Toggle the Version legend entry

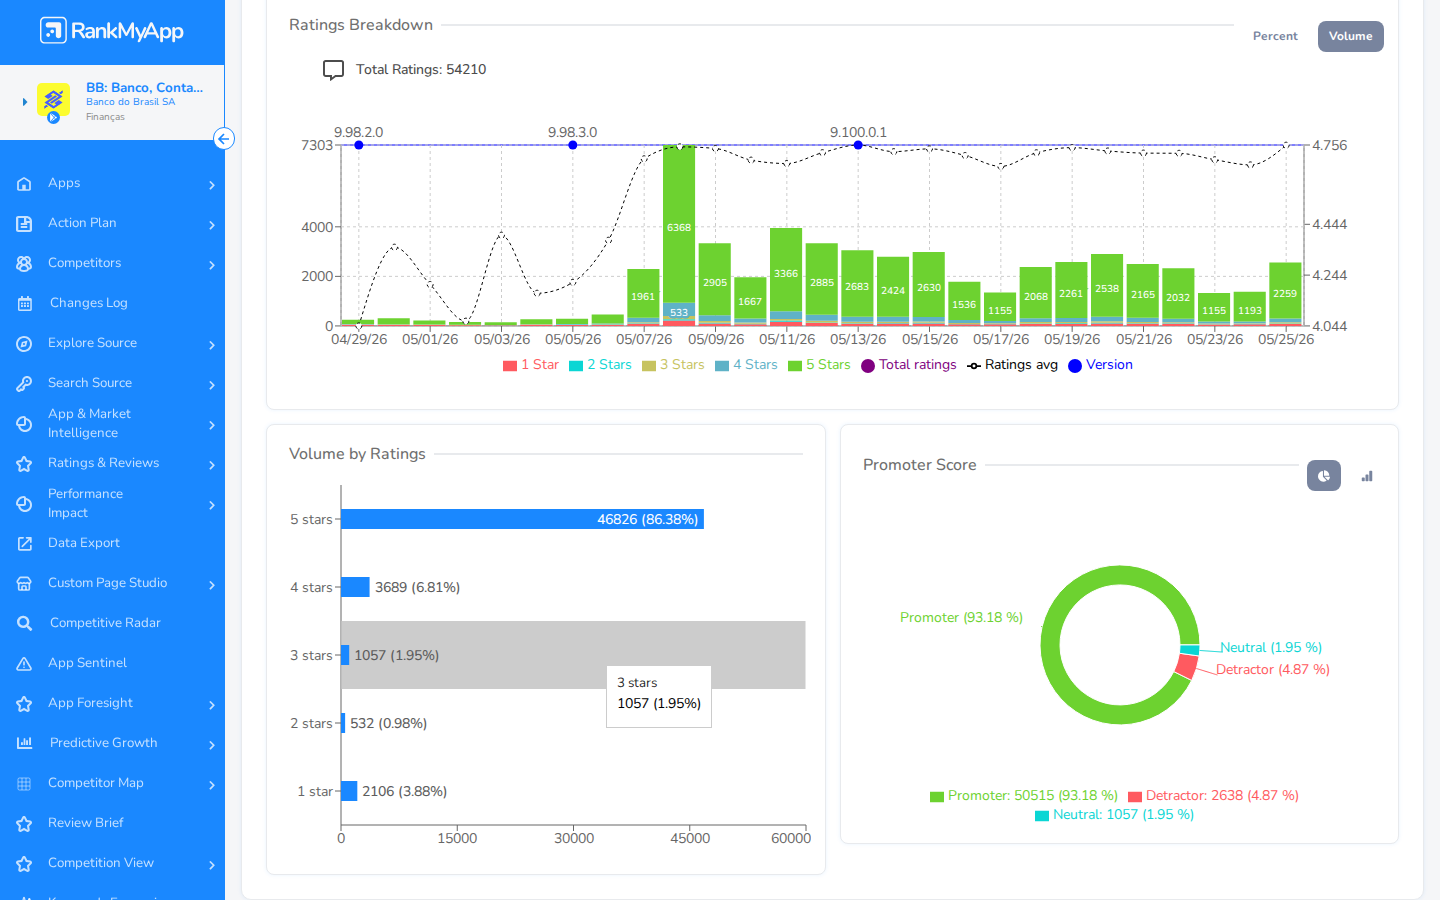click(x=1100, y=365)
